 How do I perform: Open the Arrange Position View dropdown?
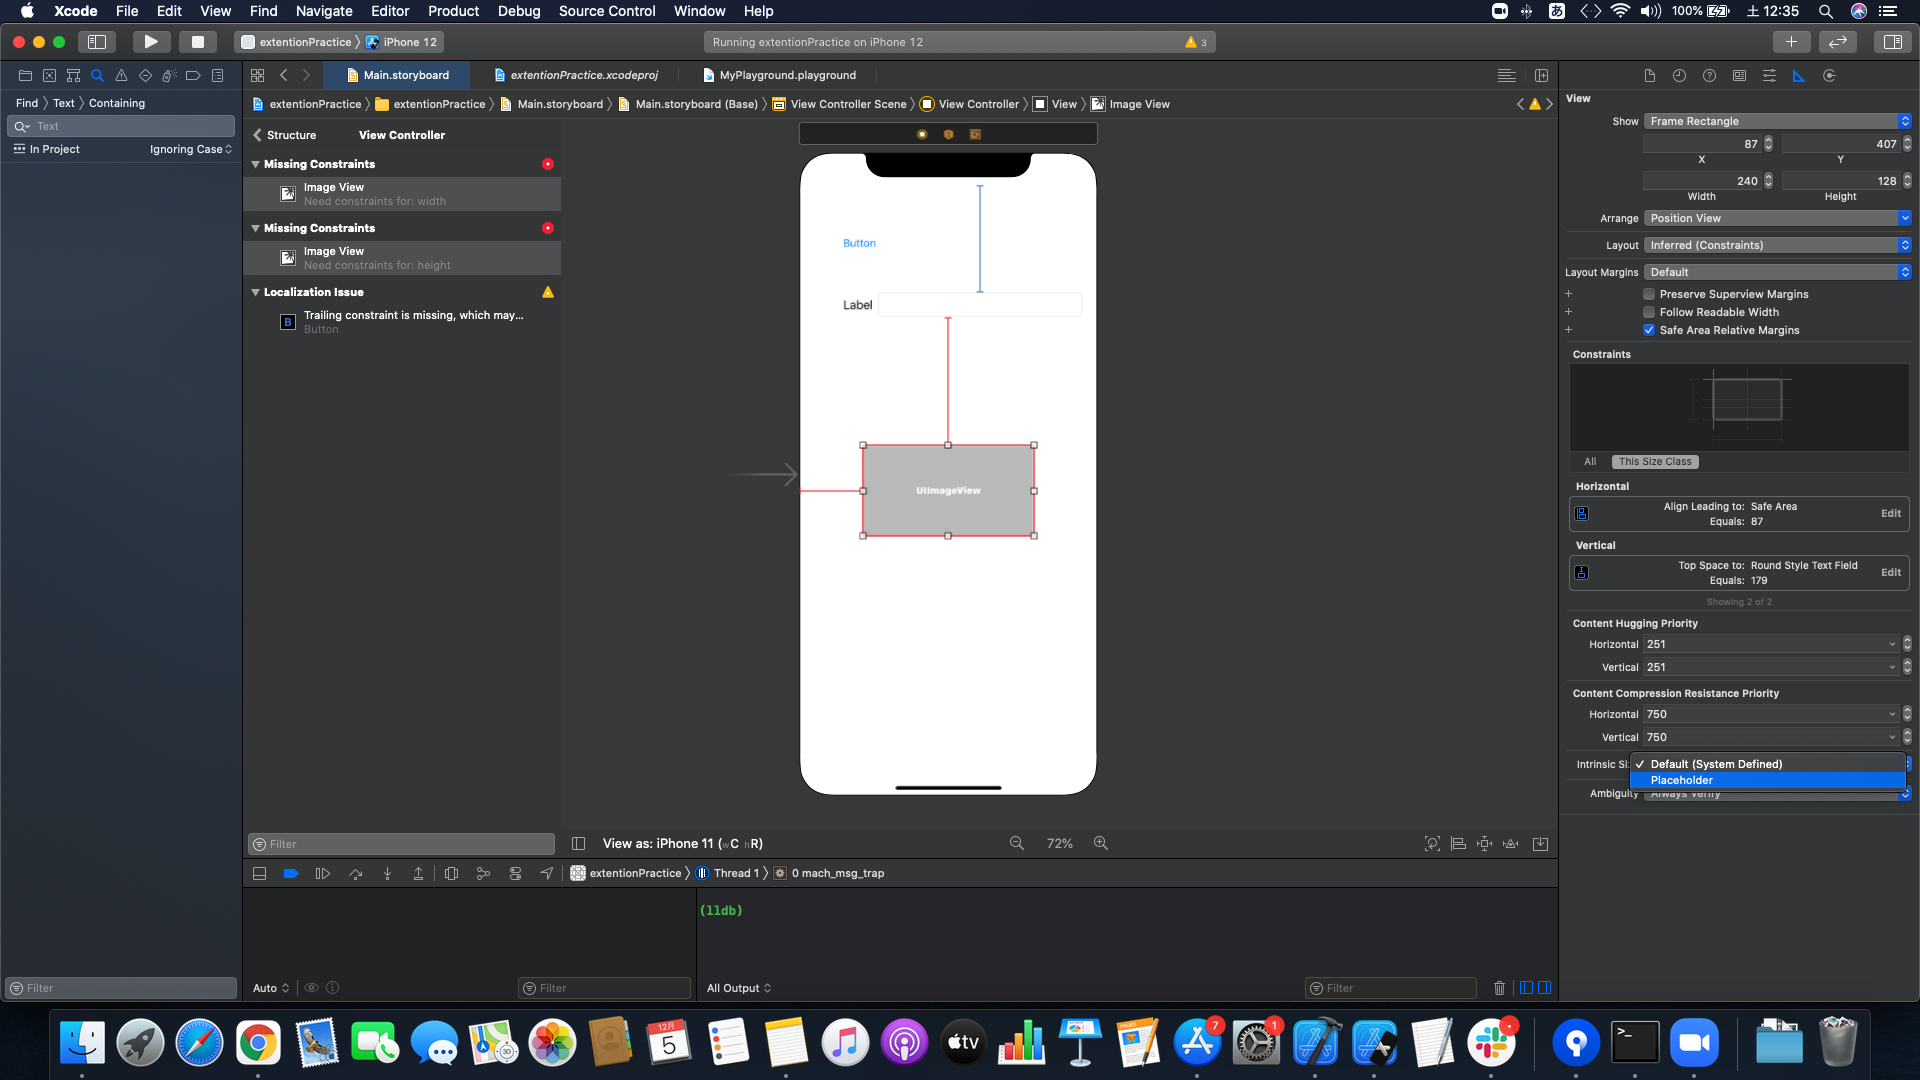coord(1777,218)
